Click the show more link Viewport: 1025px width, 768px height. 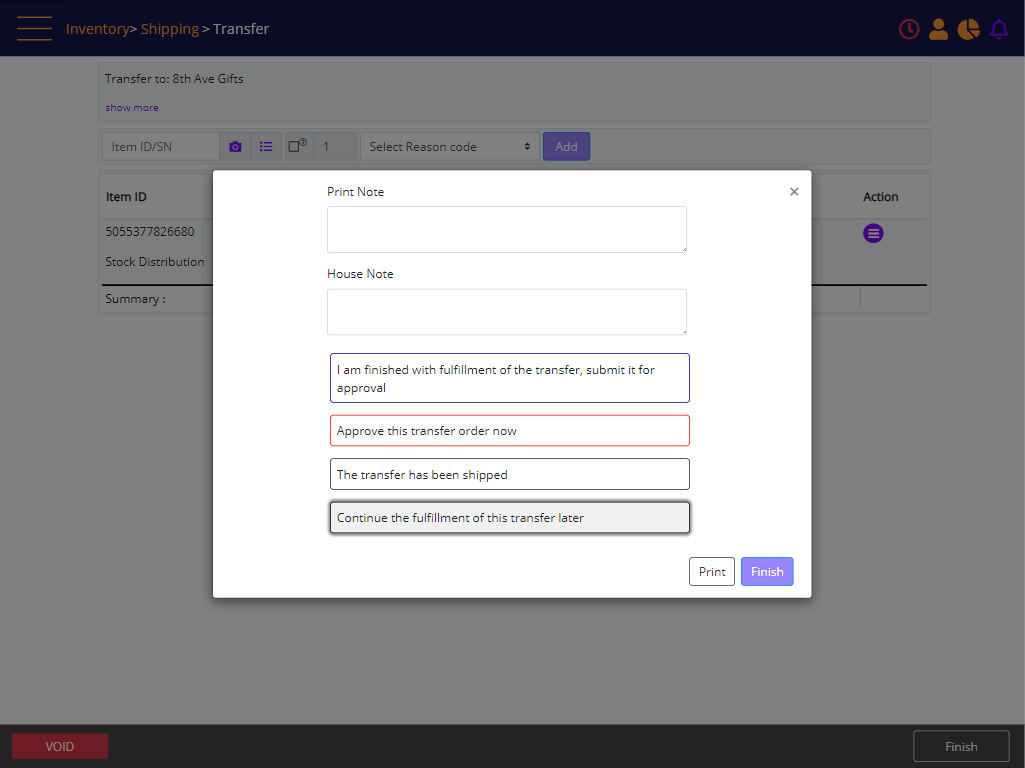tap(131, 107)
